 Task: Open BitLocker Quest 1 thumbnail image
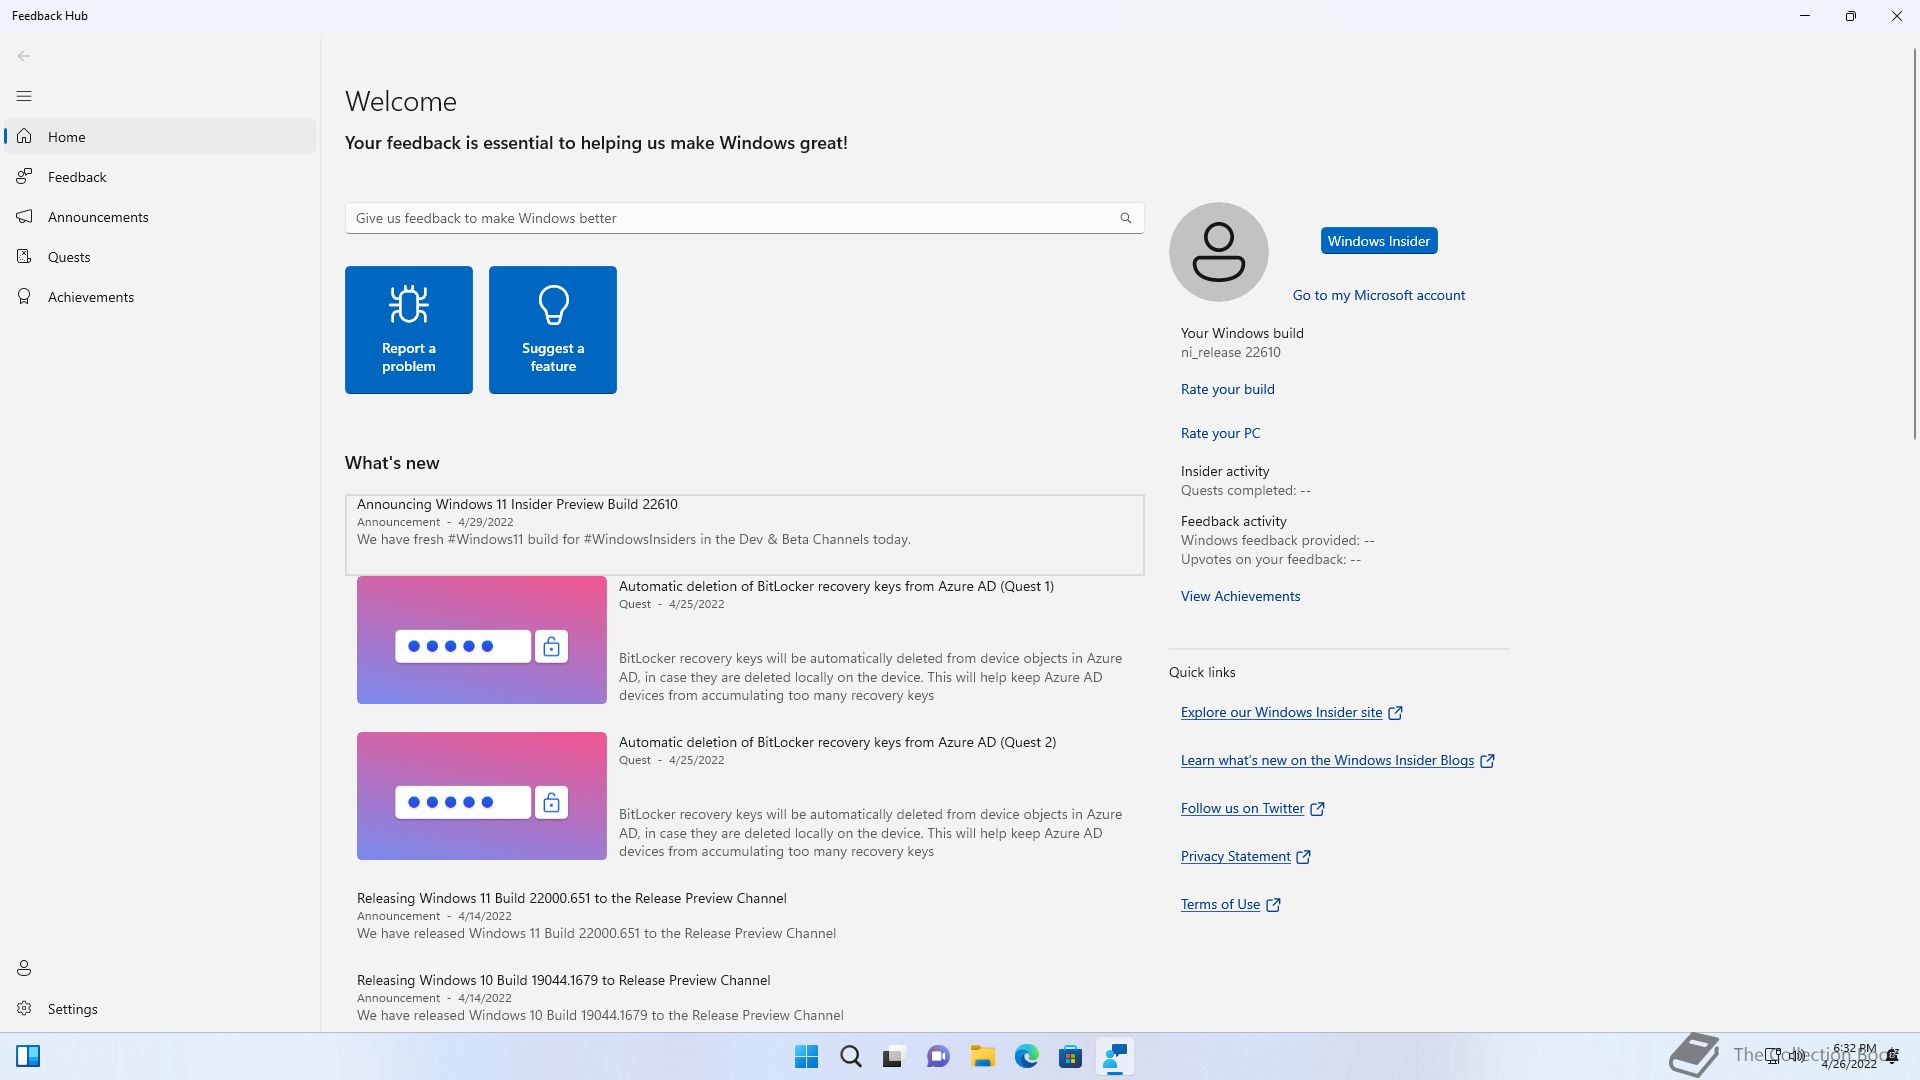(482, 640)
